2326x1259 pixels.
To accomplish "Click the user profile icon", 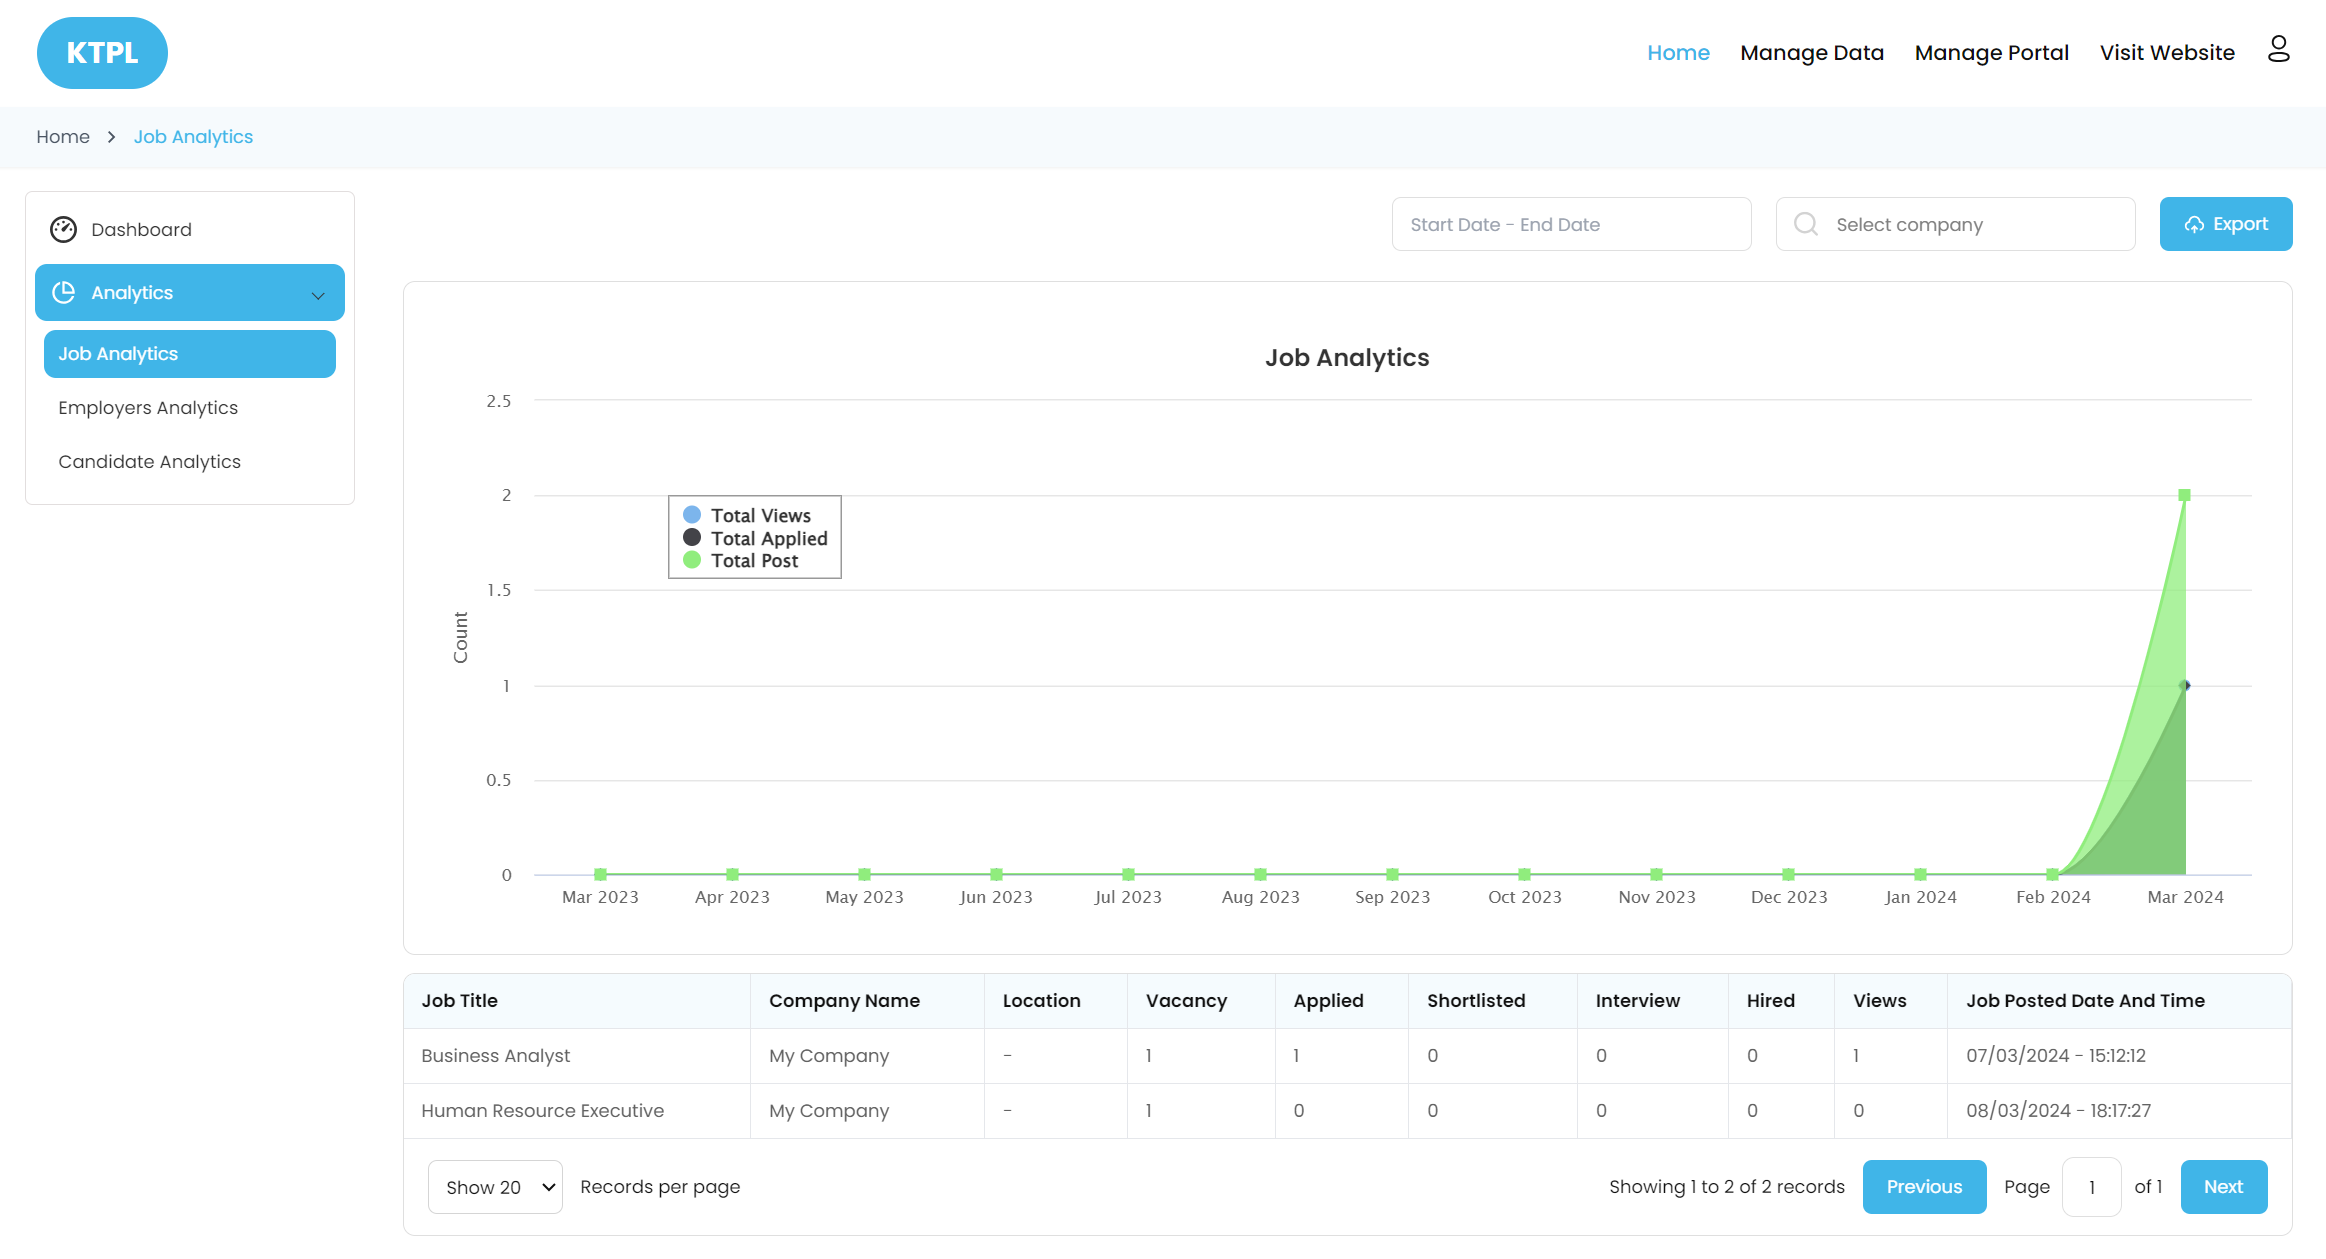I will pyautogui.click(x=2278, y=49).
